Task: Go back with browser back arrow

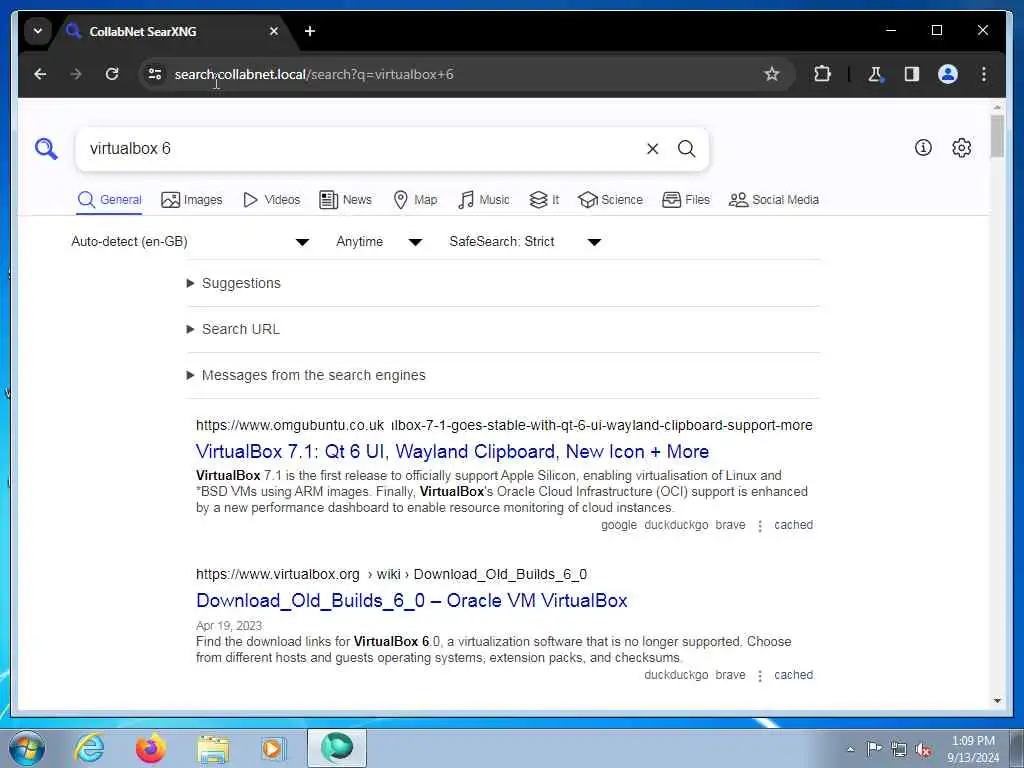Action: point(40,74)
